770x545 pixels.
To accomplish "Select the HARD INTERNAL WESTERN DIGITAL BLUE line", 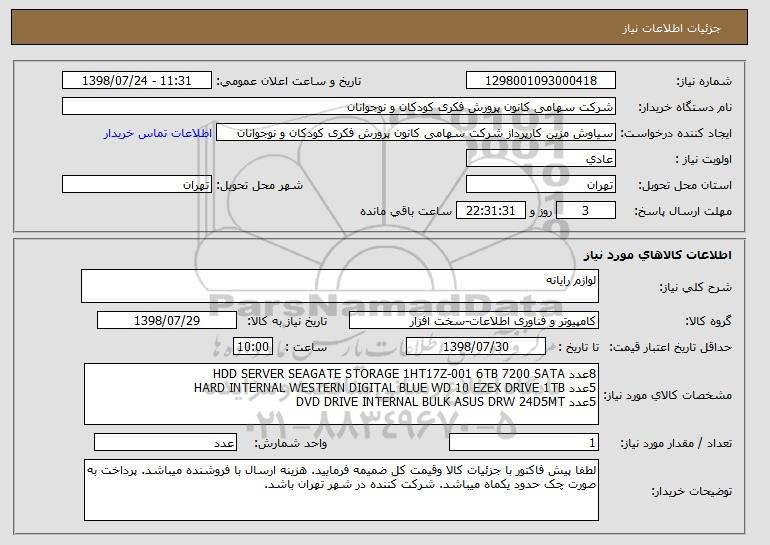I will [395, 388].
